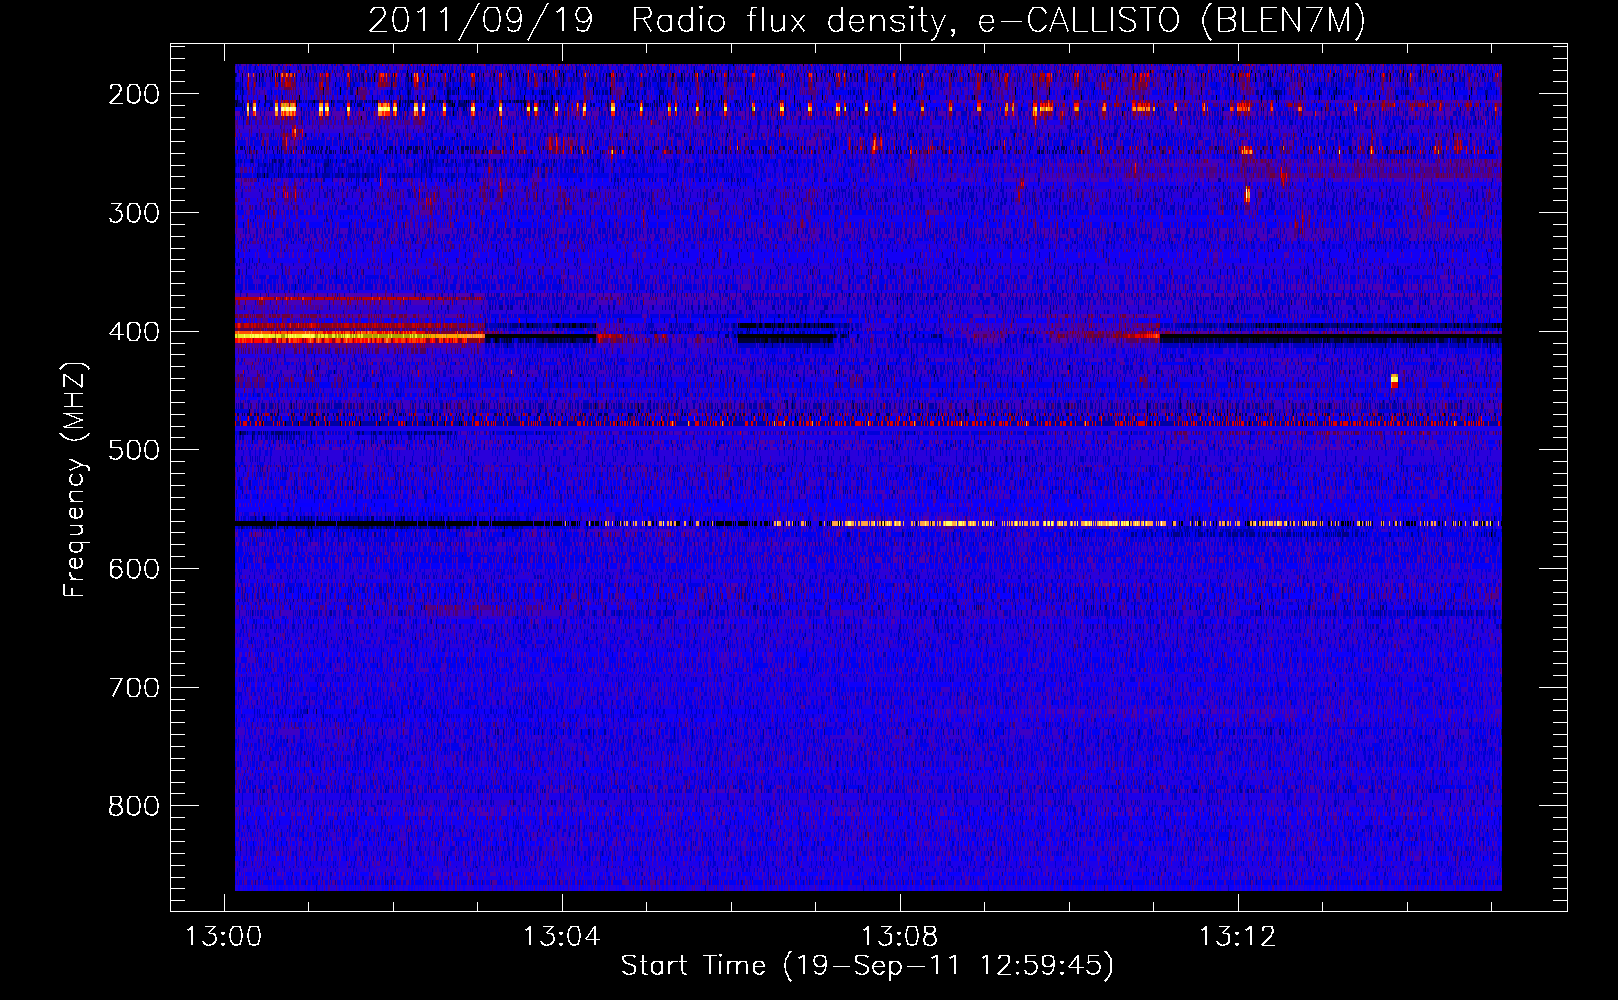Click the bright dashed line near 560 MHz
The width and height of the screenshot is (1618, 1000).
[1030, 523]
